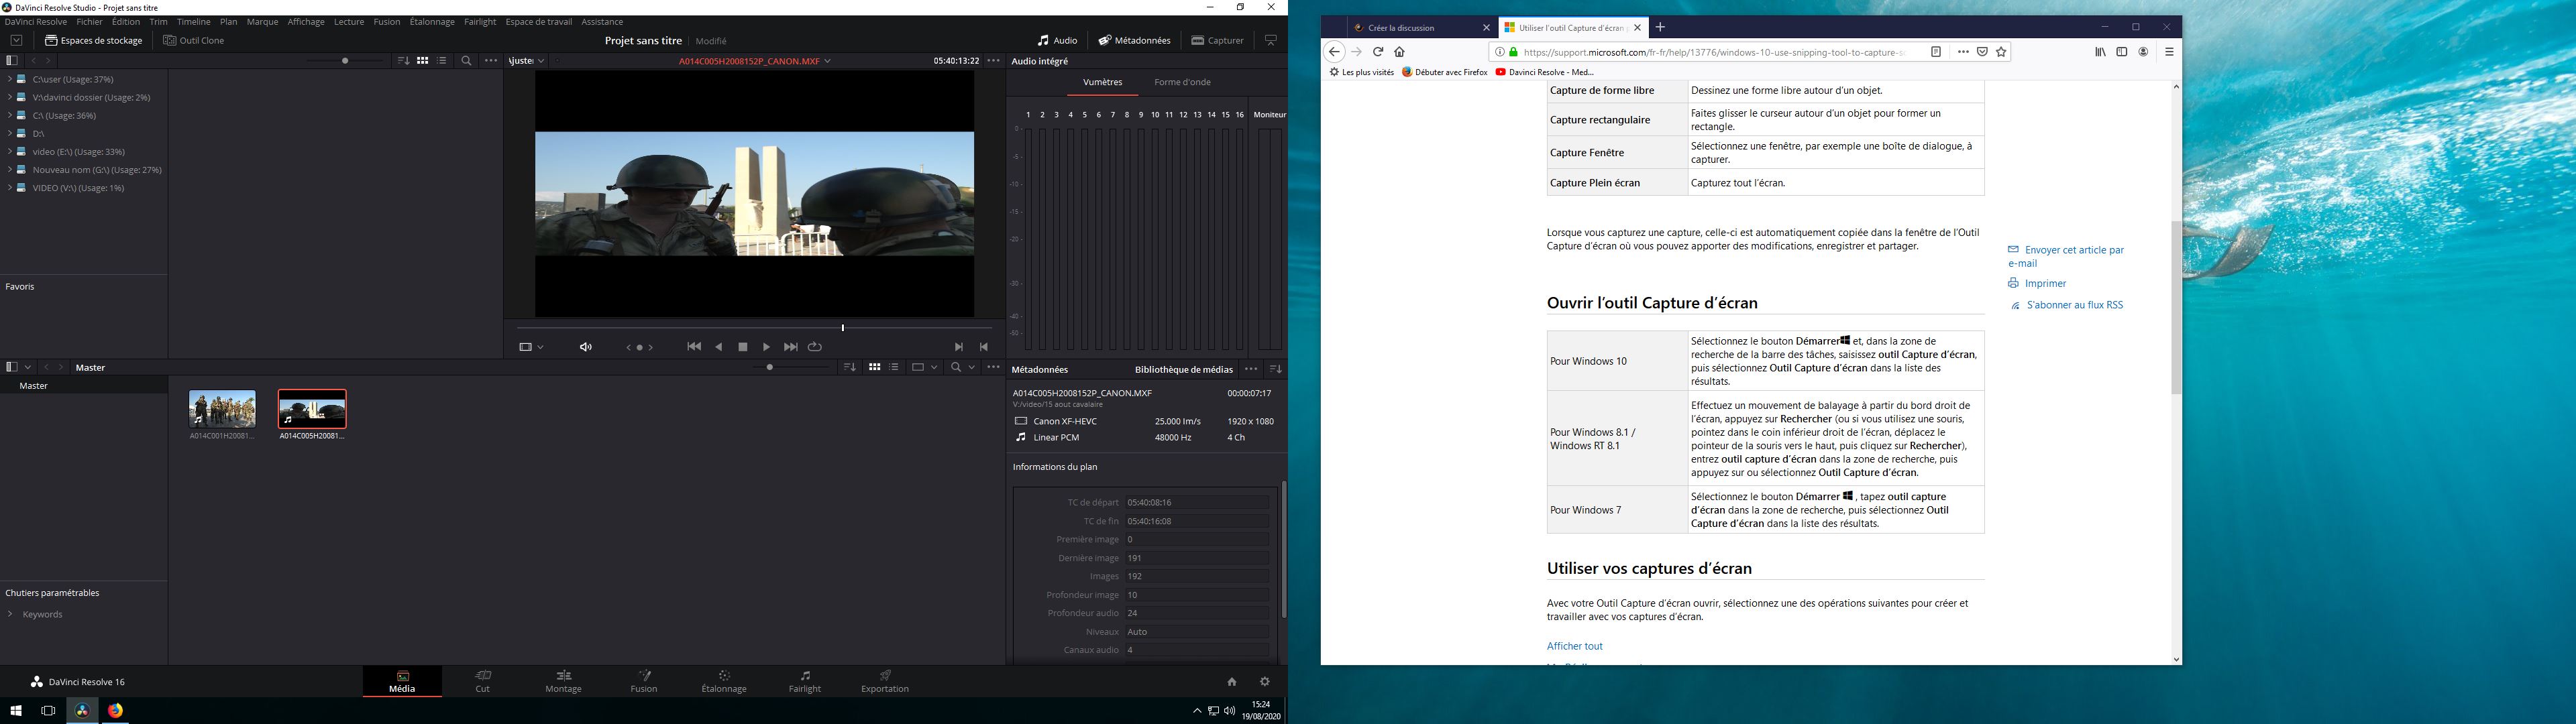Expand the video (E:\) storage volume
The width and height of the screenshot is (2576, 724).
9,152
